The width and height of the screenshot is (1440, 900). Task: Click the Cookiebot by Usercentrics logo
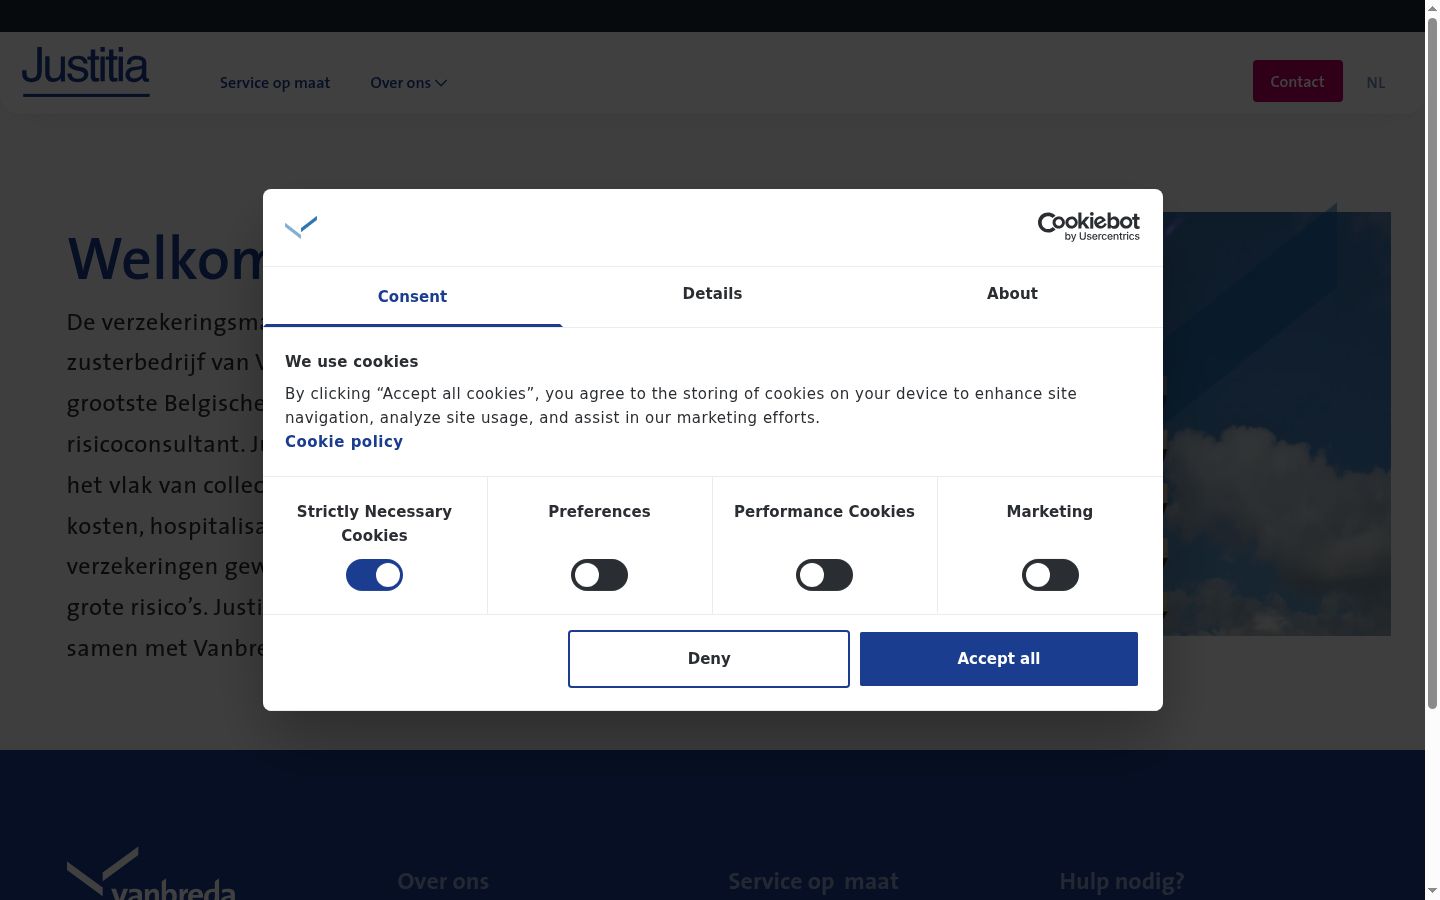point(1088,226)
